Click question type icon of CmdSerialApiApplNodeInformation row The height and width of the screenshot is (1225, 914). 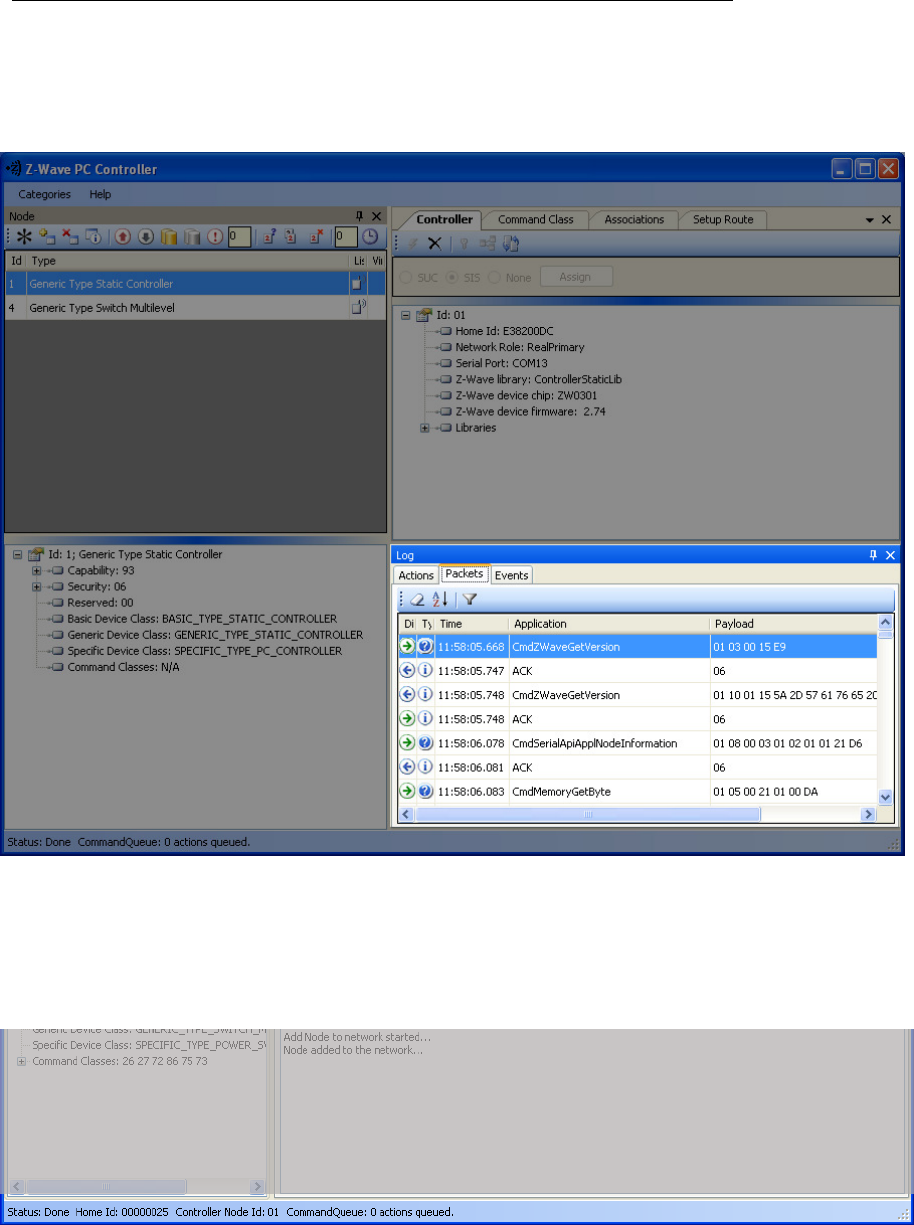coord(425,743)
